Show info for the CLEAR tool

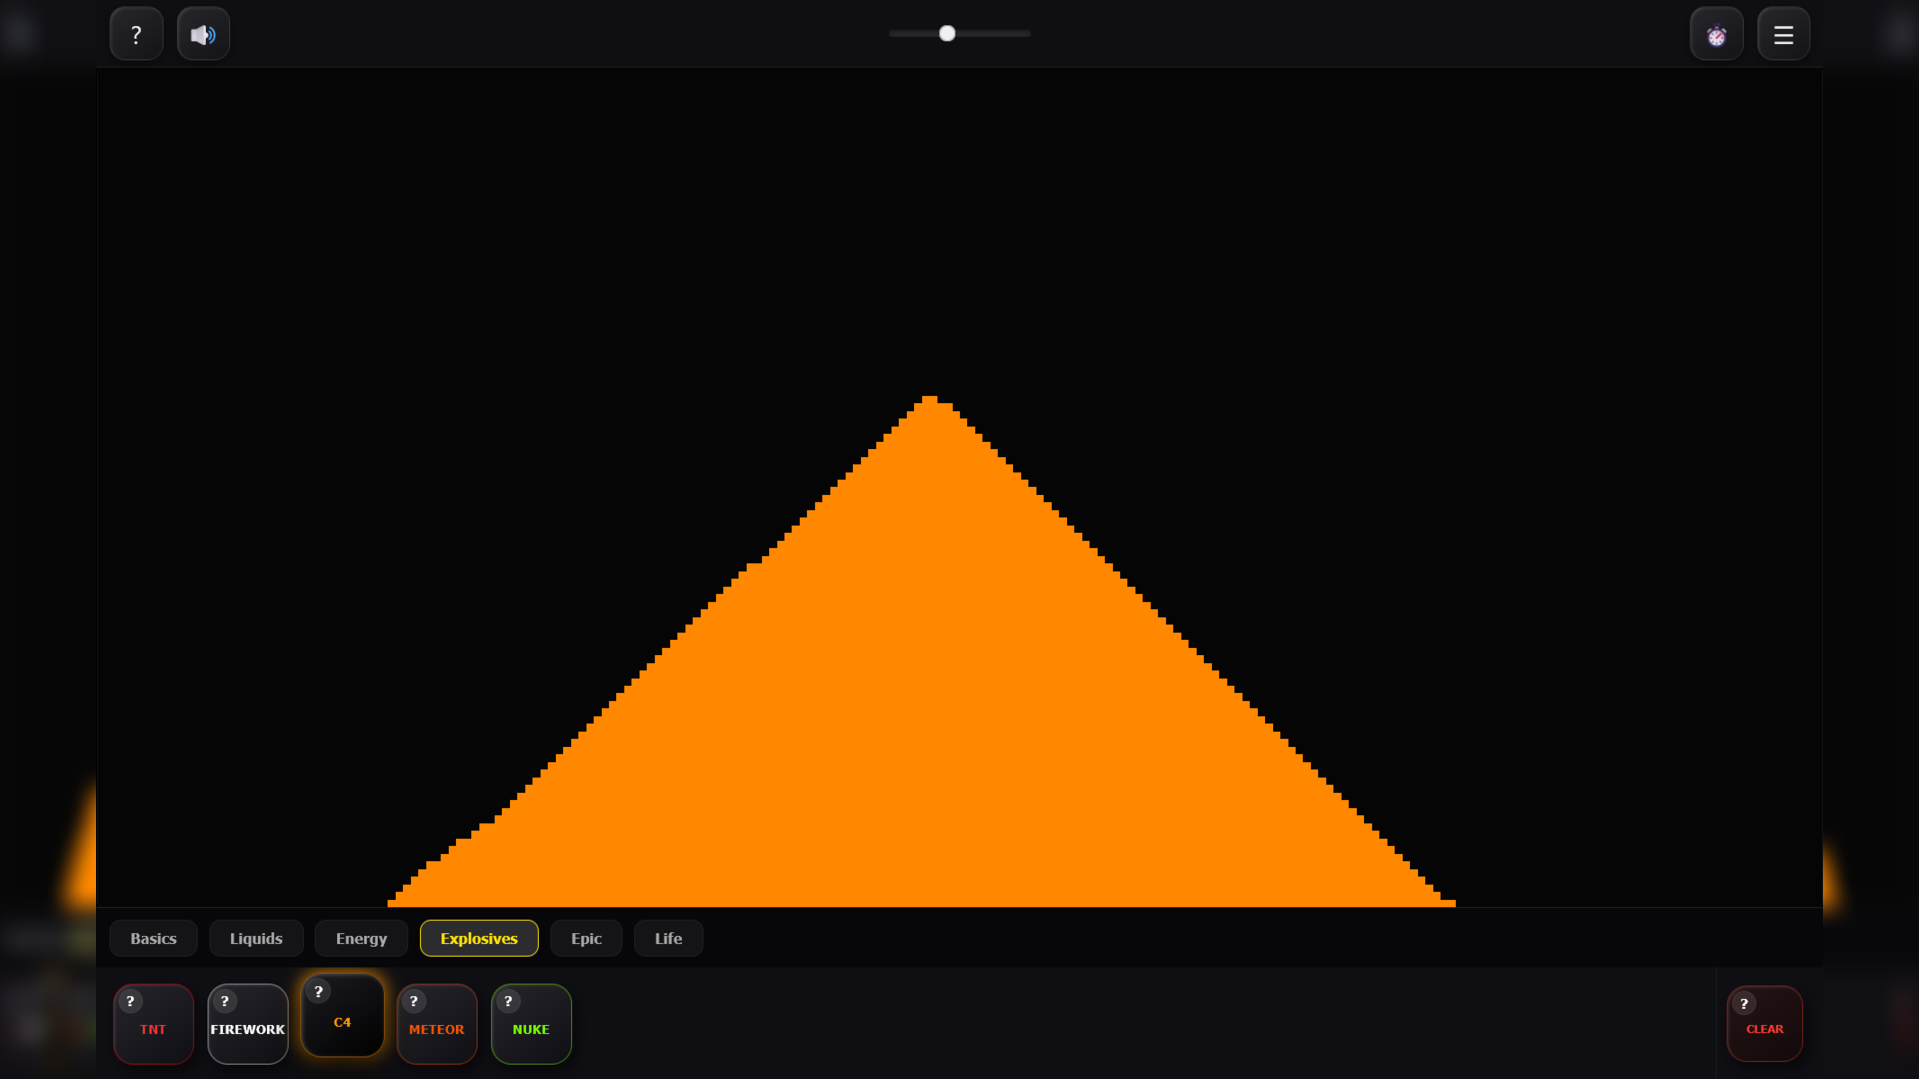point(1746,1003)
